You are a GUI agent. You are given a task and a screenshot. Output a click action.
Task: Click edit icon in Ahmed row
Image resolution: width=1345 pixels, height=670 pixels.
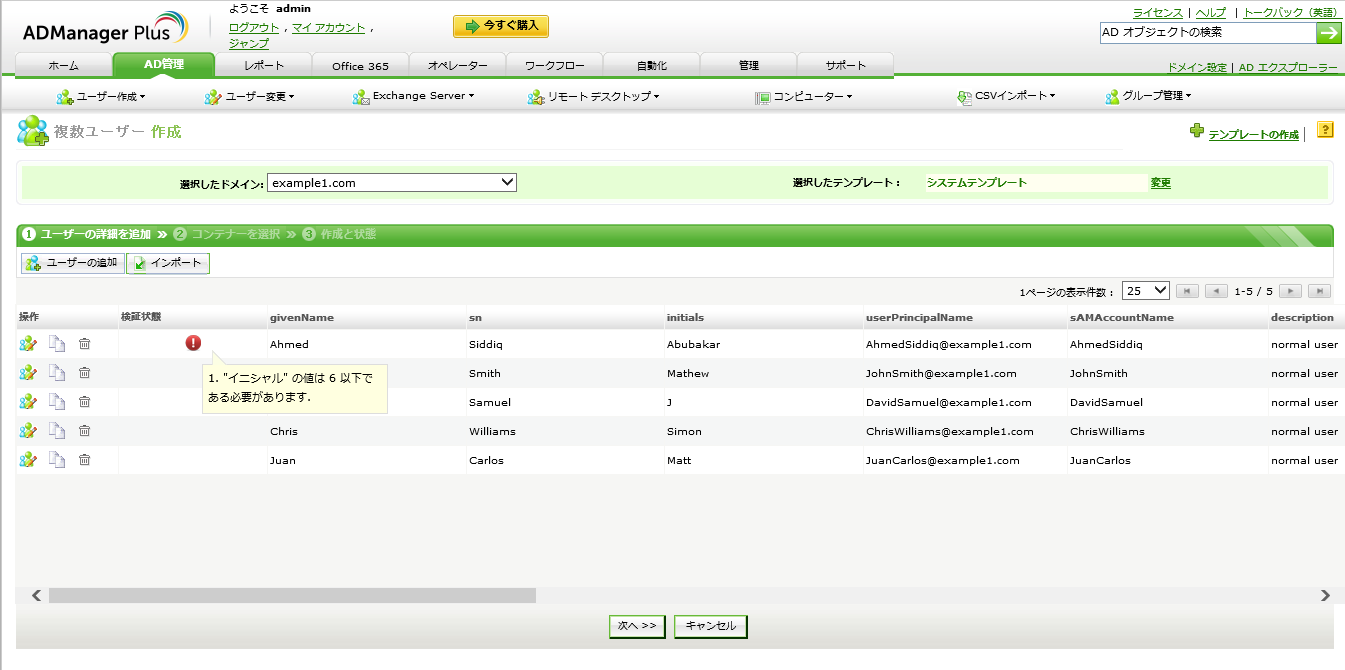tap(28, 344)
